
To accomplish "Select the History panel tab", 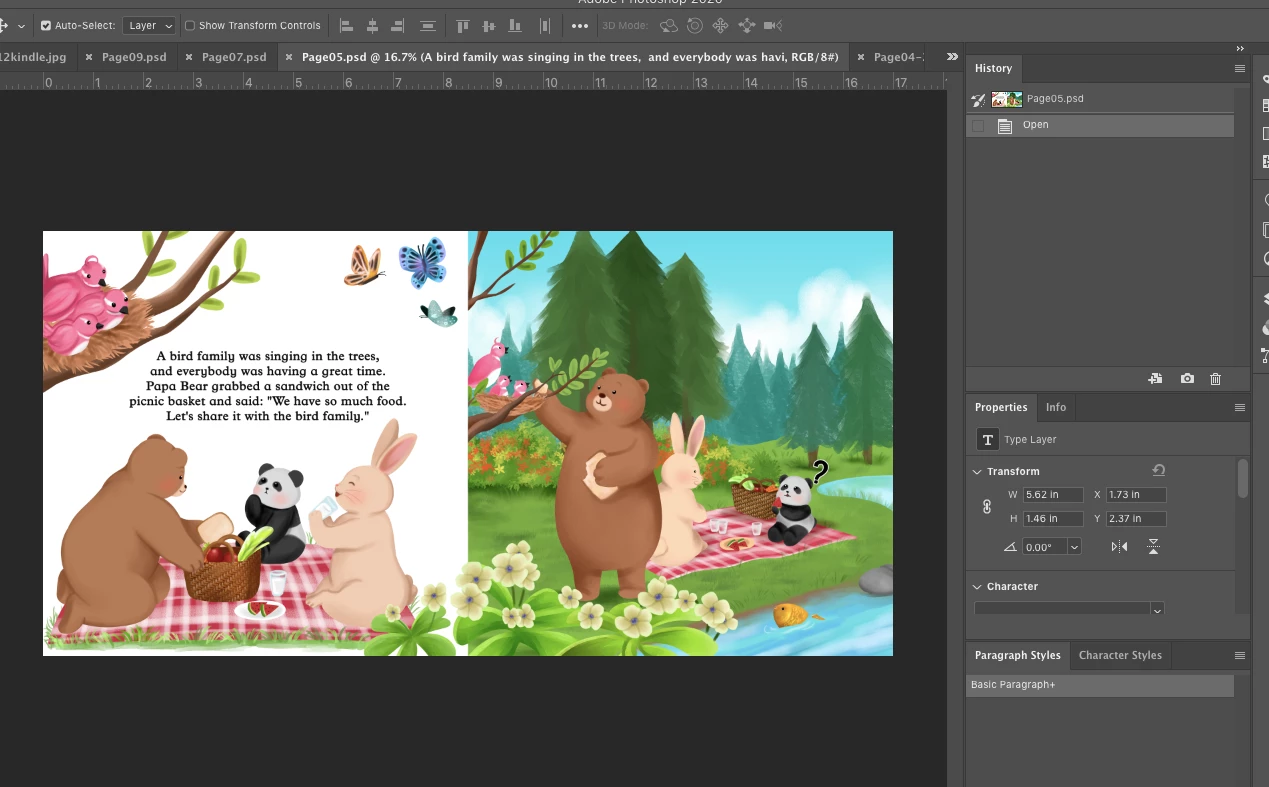I will click(993, 68).
